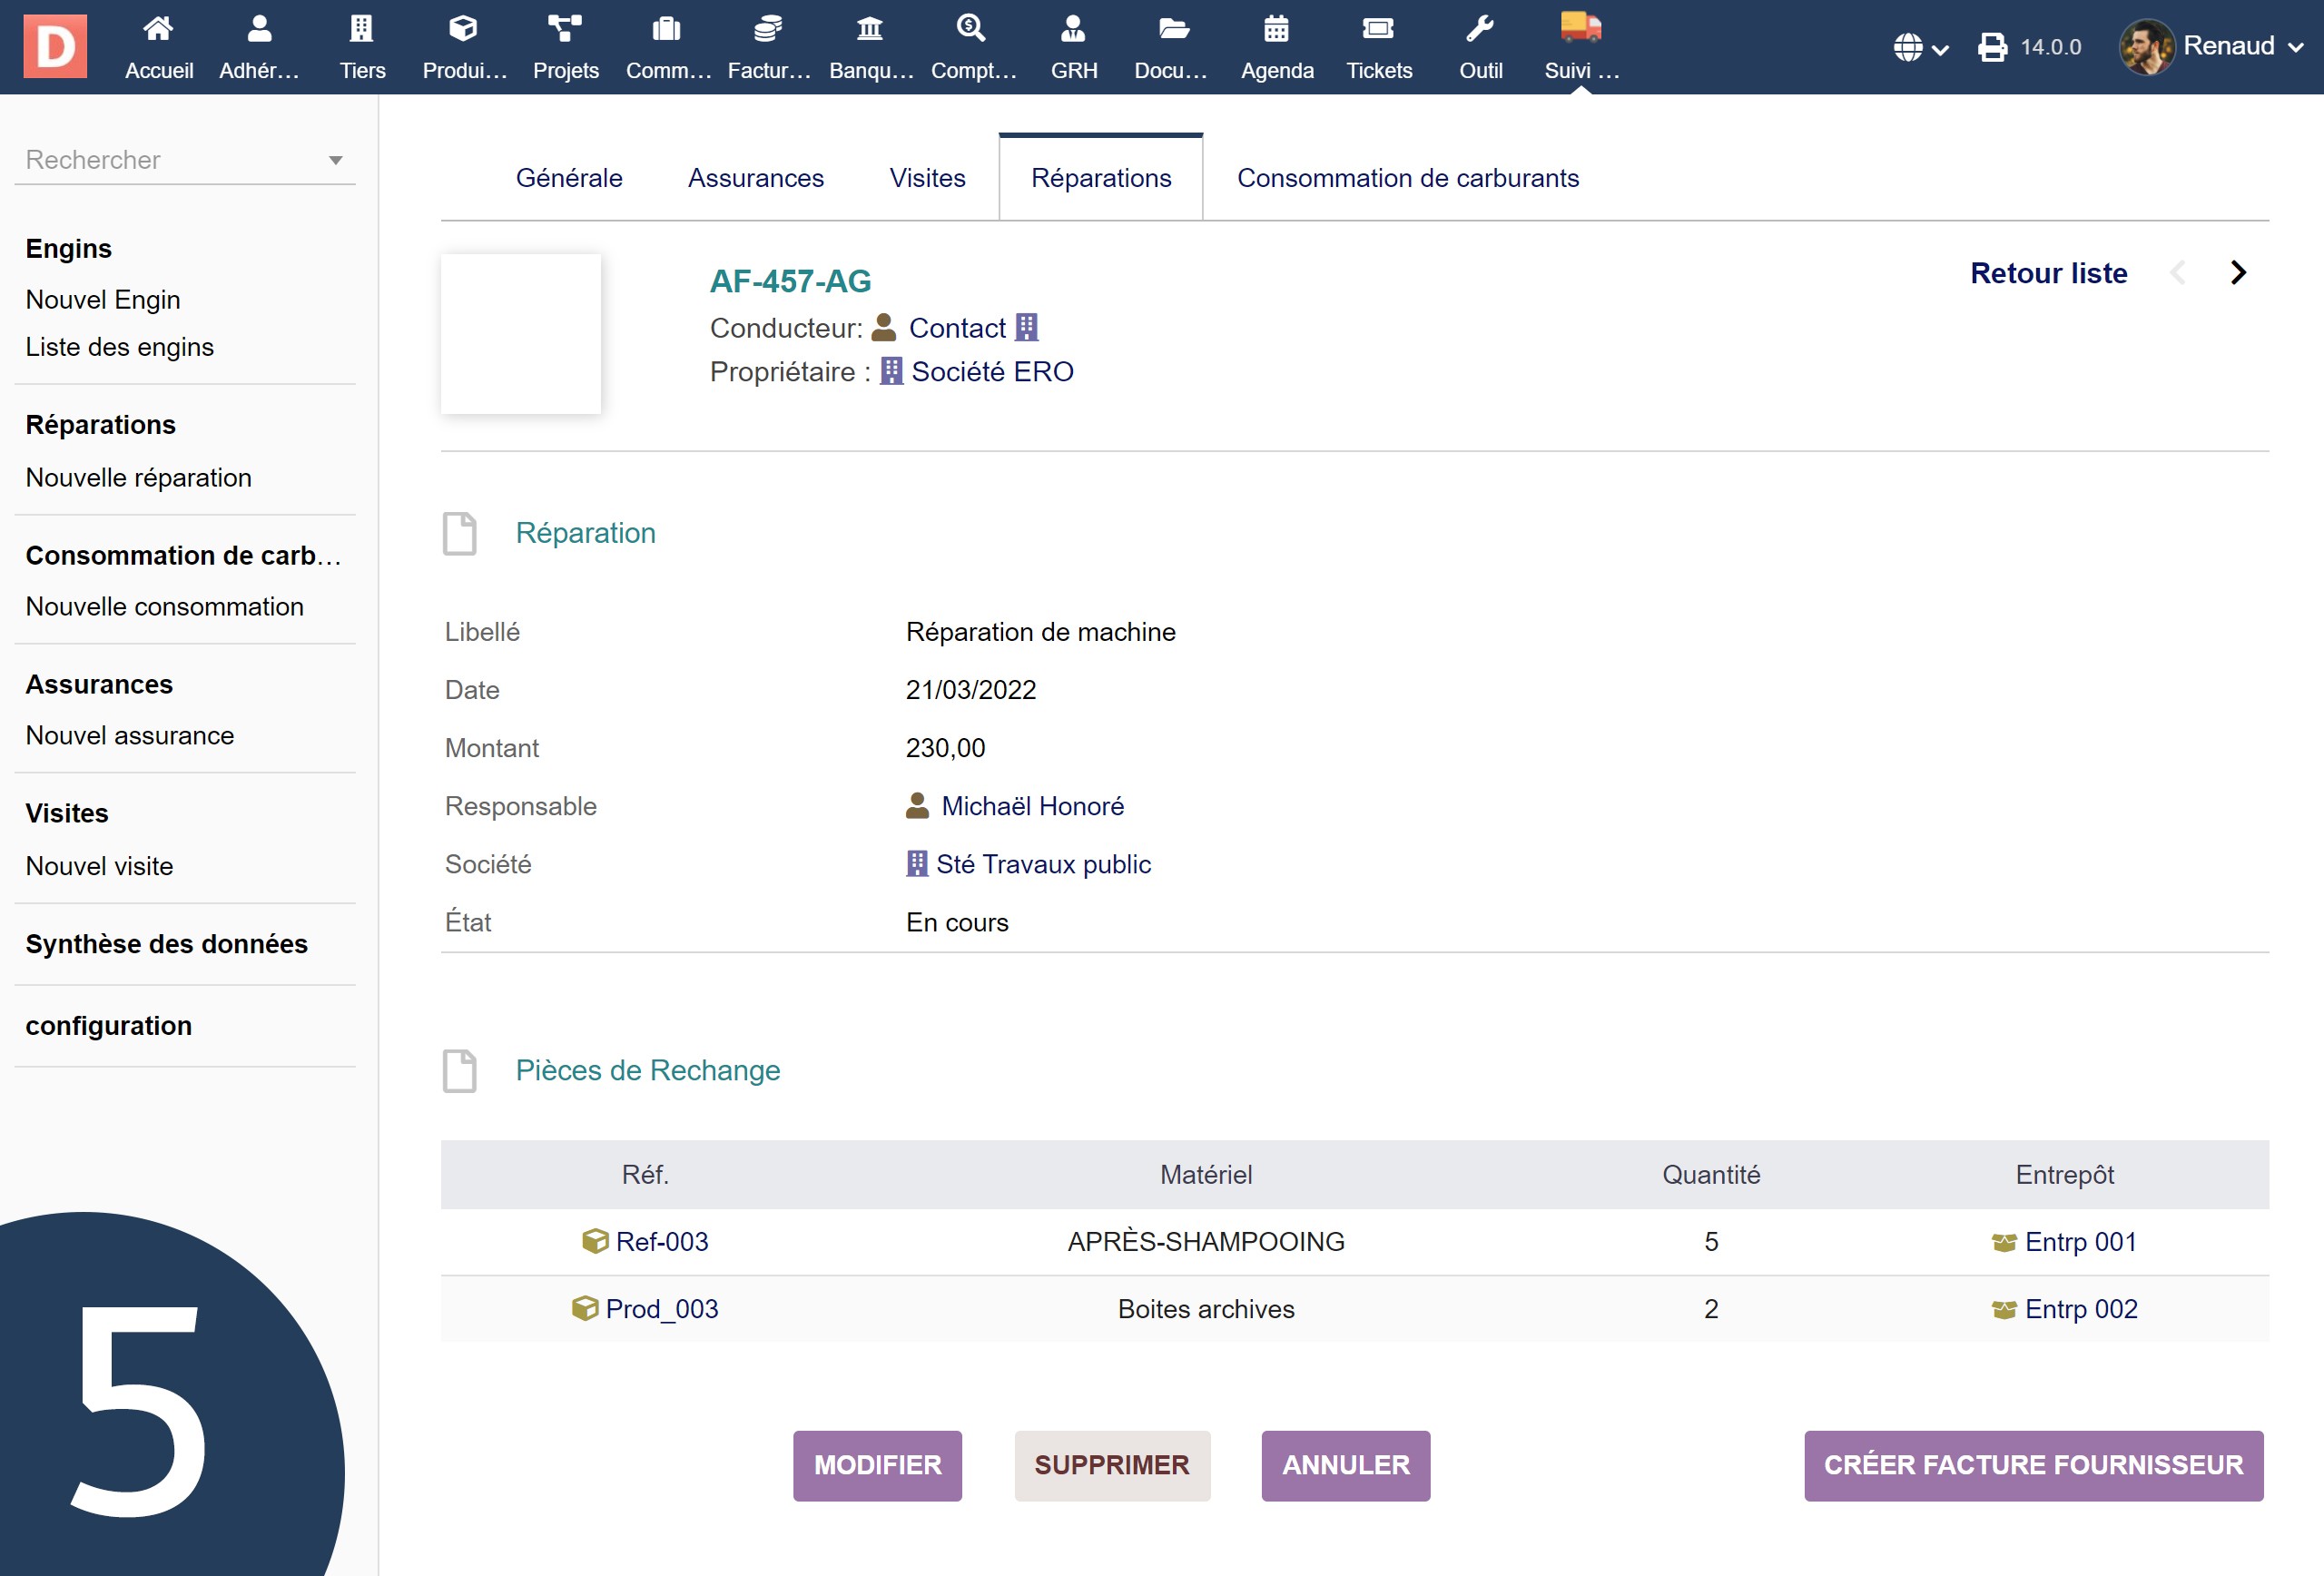
Task: Open Synthèse des données in sidebar
Action: (x=166, y=943)
